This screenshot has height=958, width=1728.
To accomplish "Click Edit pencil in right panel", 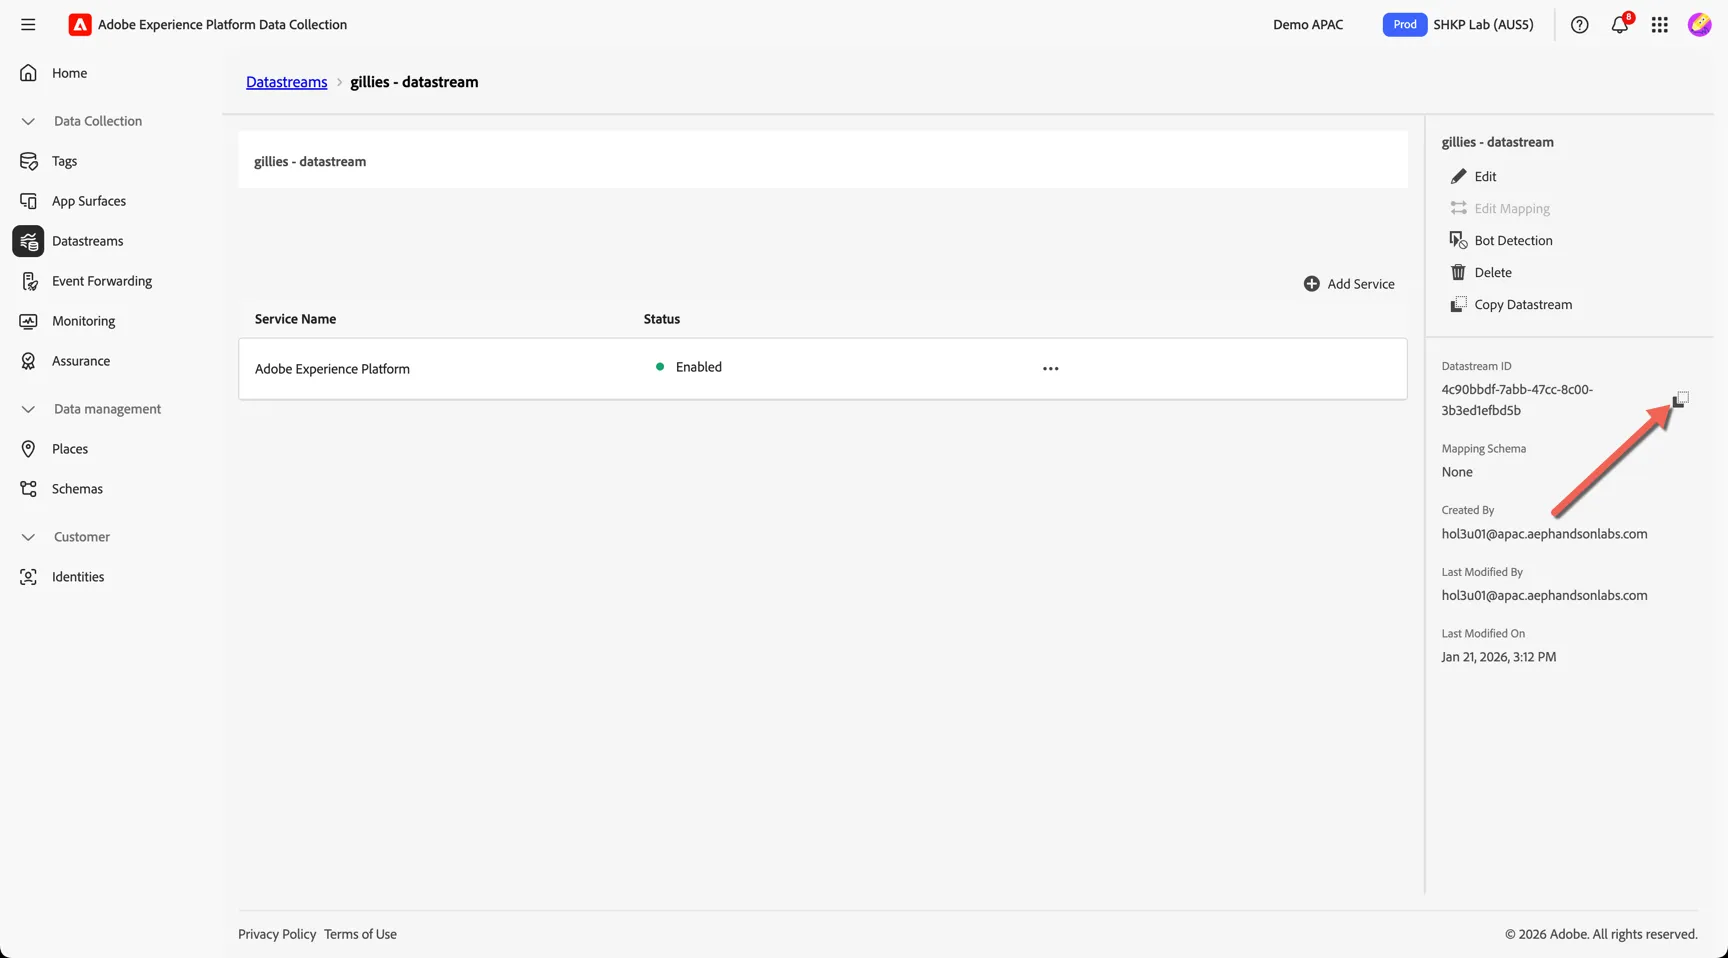I will tap(1473, 177).
